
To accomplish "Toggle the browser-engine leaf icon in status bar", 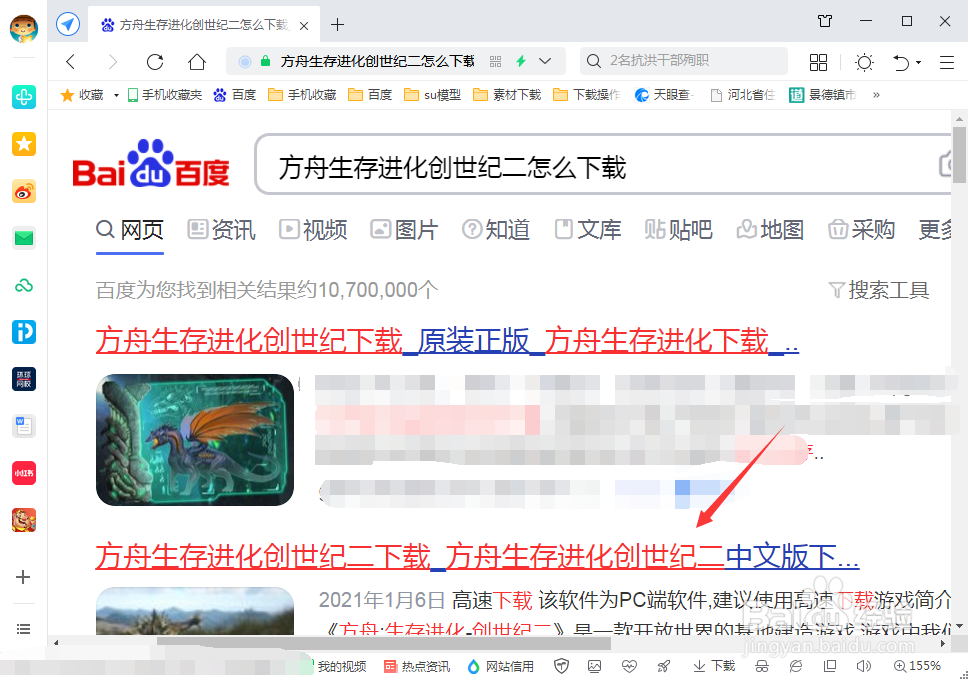I will point(796,666).
